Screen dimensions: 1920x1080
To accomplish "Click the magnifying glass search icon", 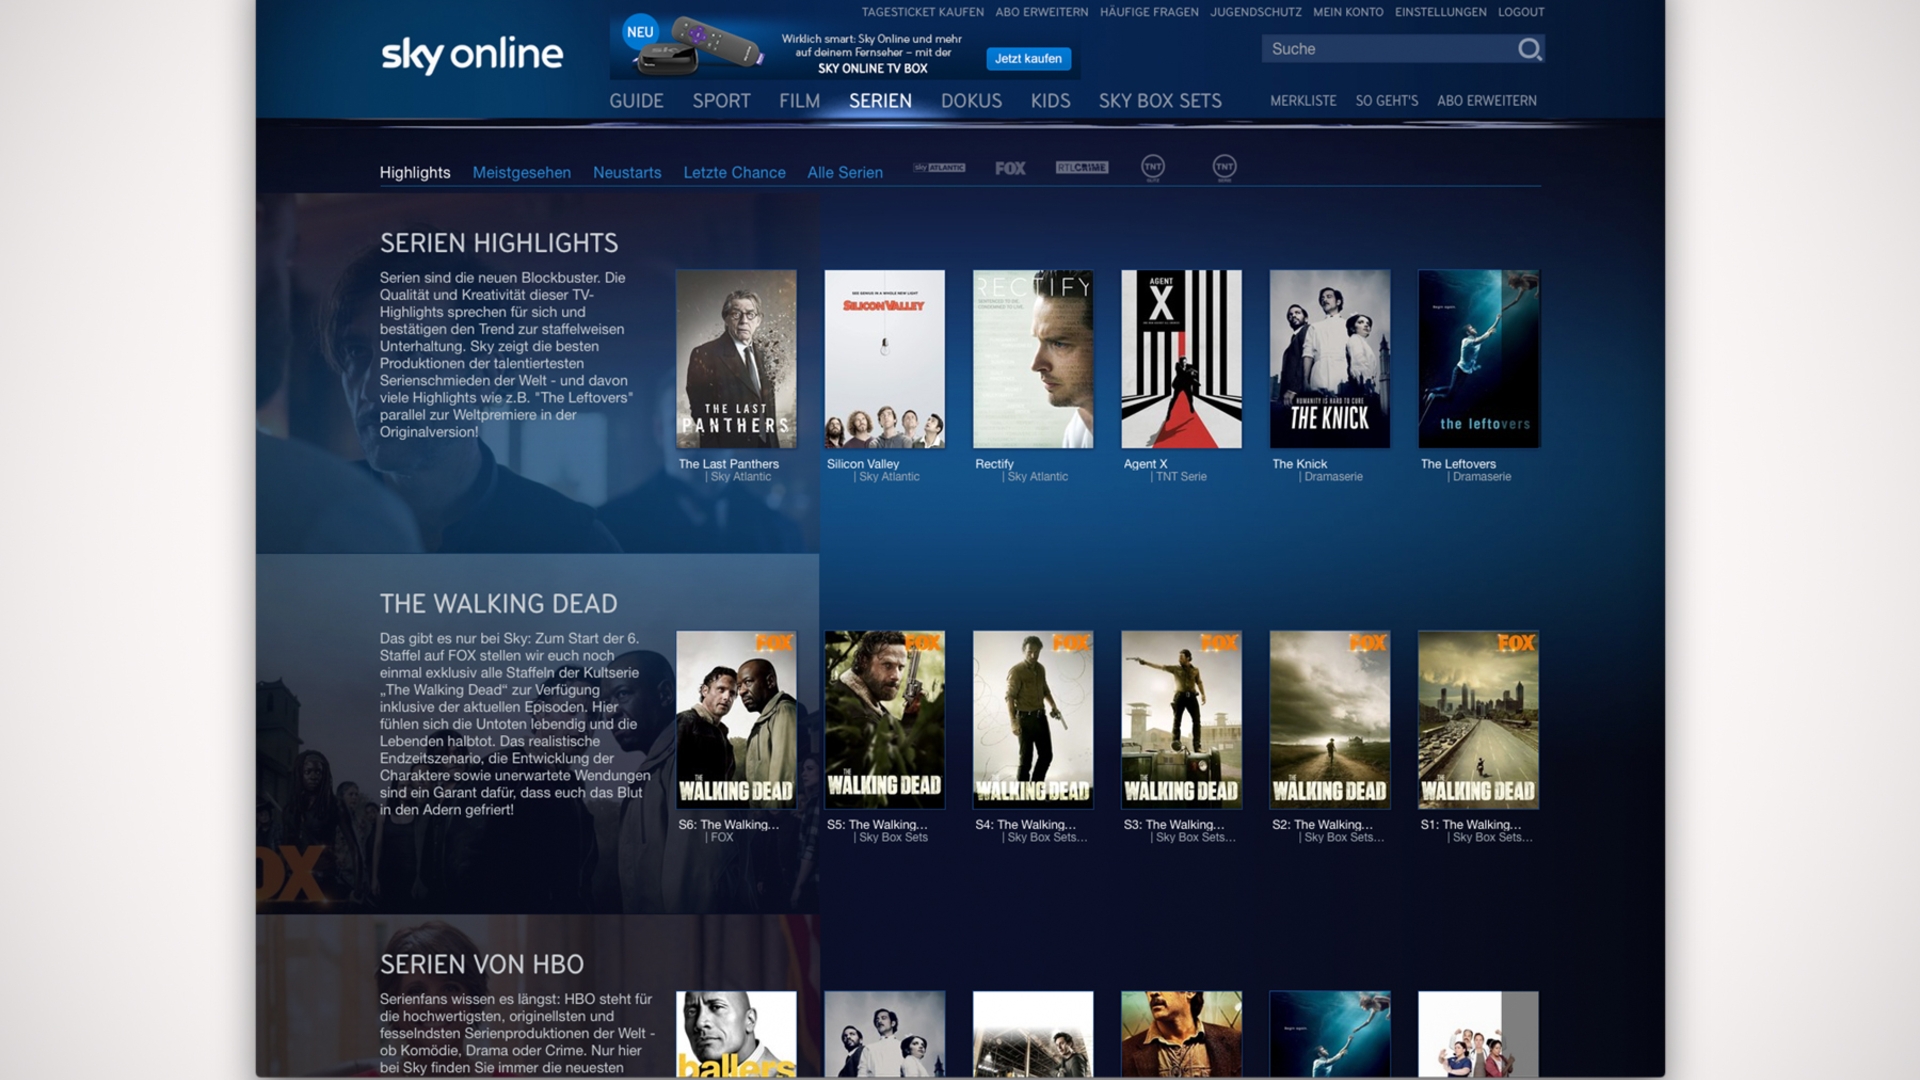I will click(1529, 49).
